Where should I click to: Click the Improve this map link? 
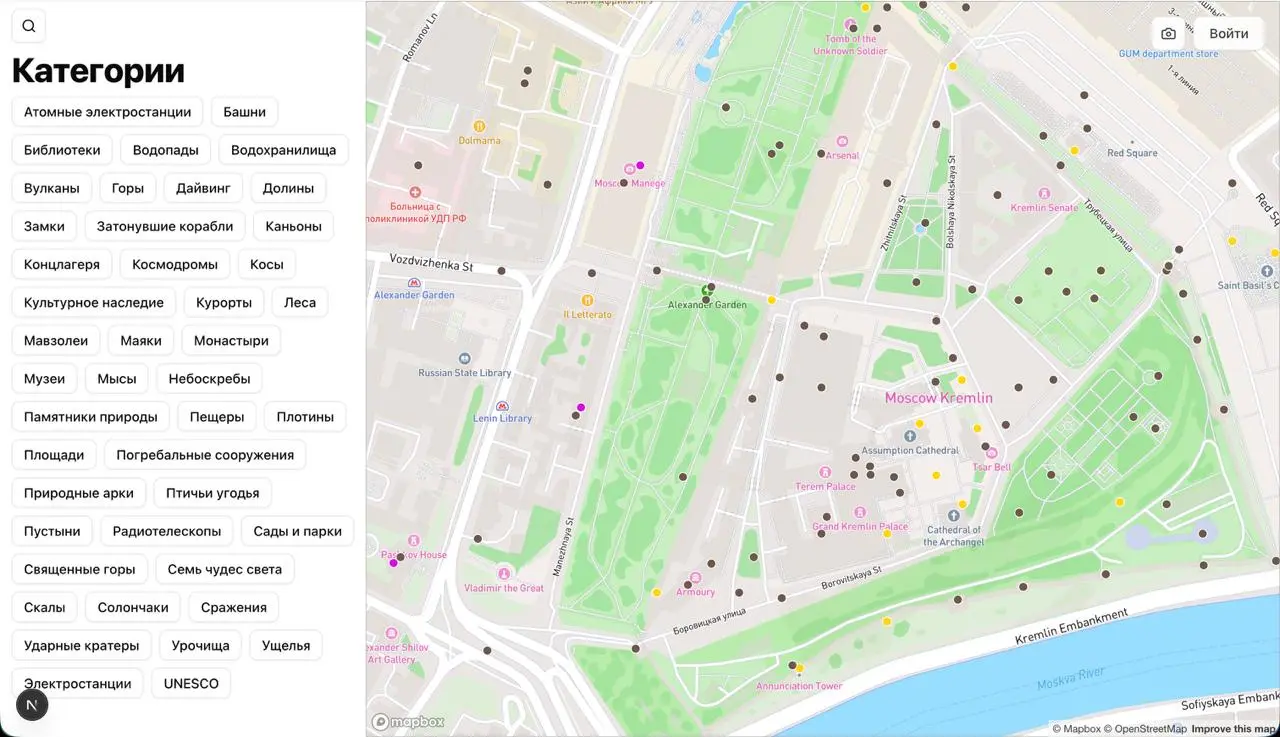[1235, 729]
